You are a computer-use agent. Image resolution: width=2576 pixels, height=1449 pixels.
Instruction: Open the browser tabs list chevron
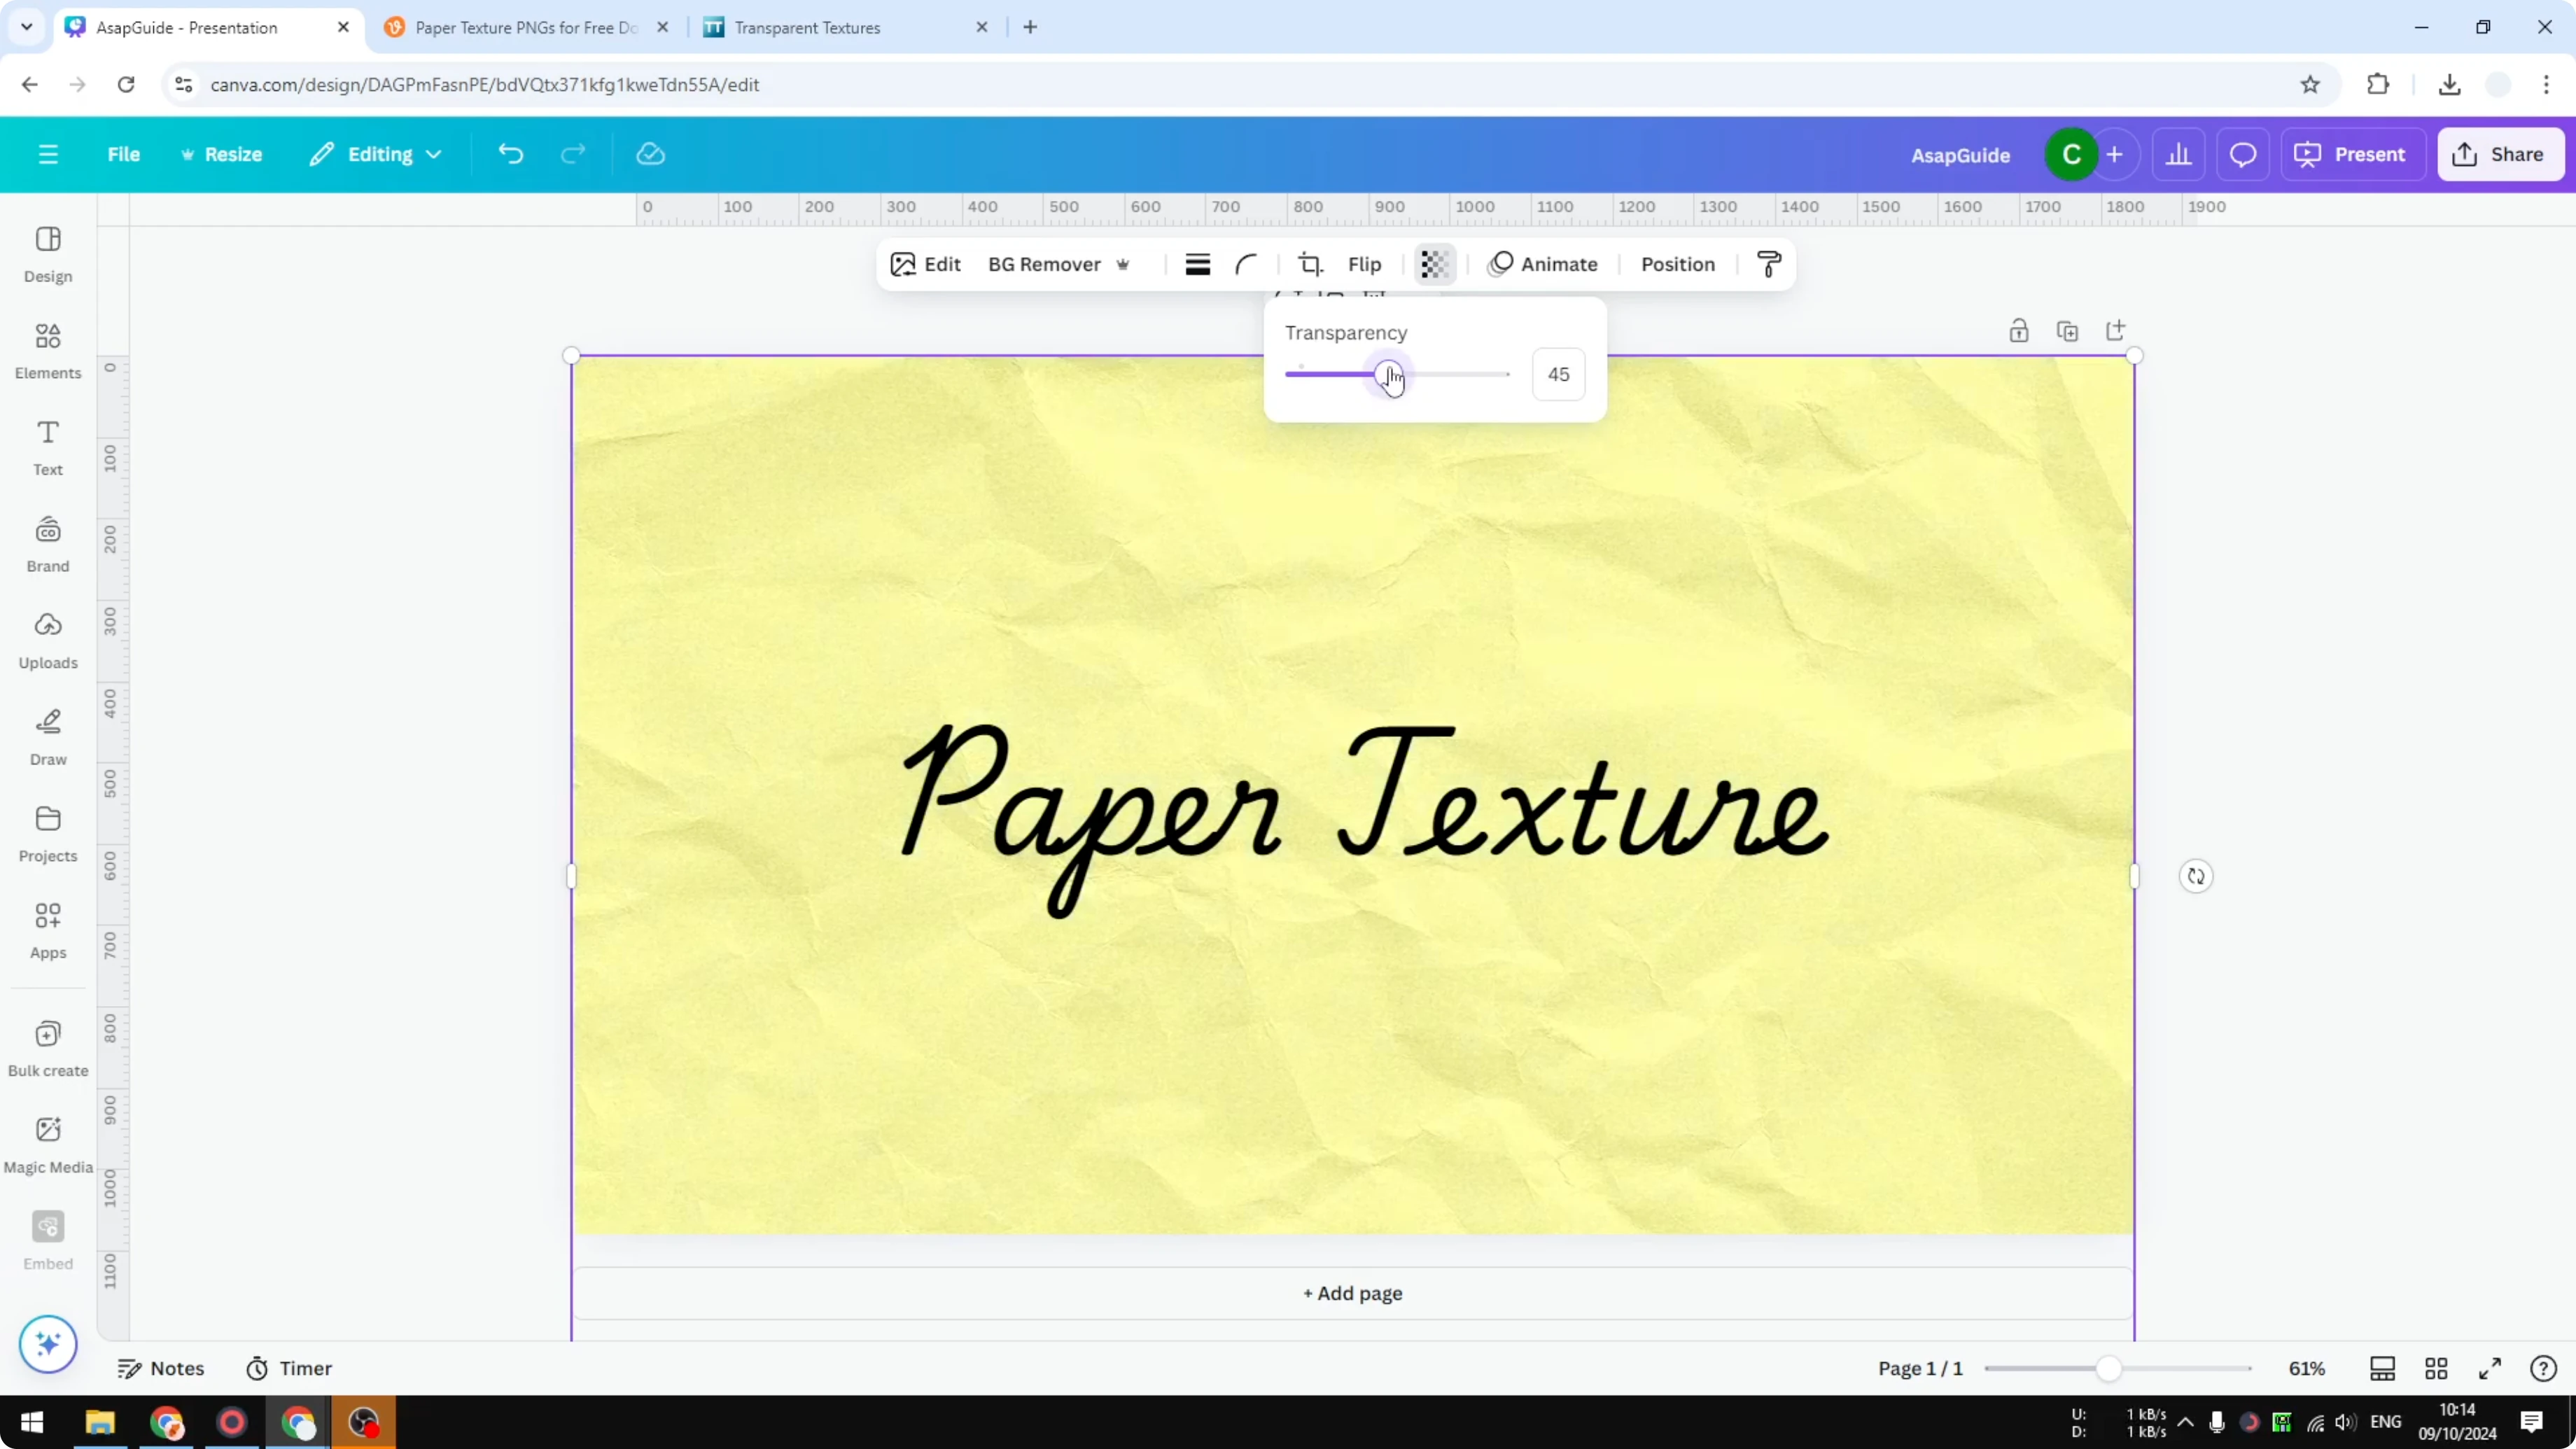[x=26, y=27]
